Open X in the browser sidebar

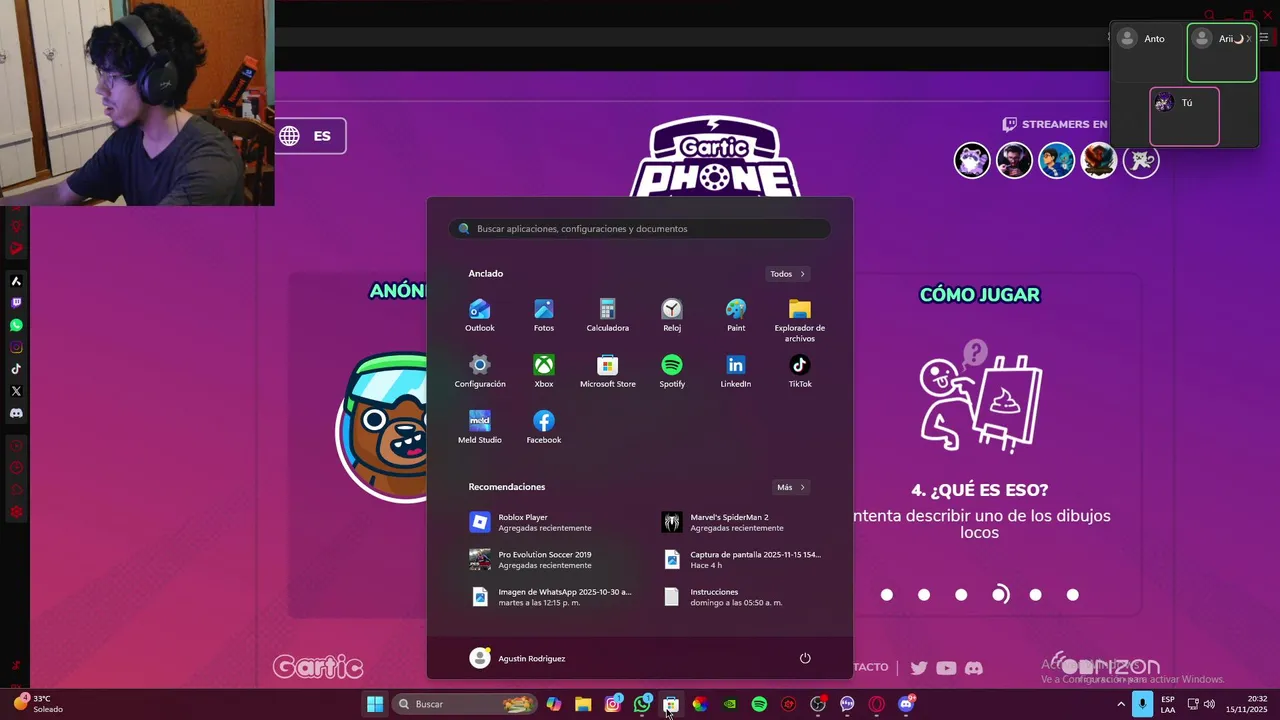tap(16, 391)
